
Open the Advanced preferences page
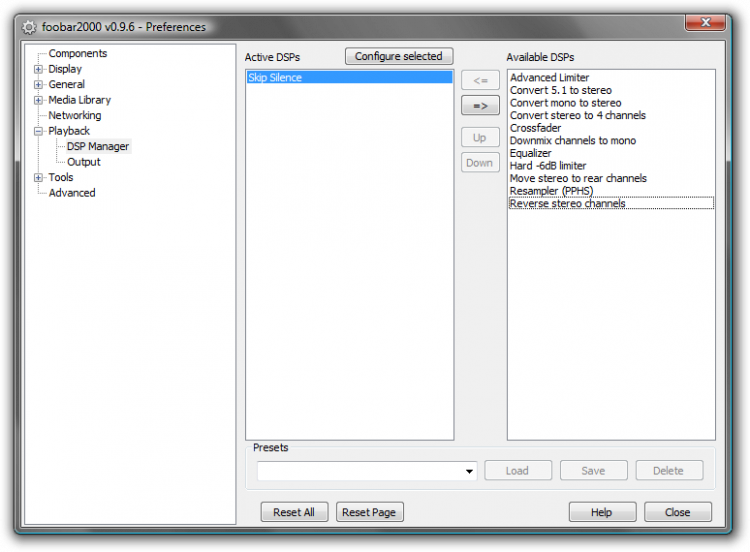coord(72,193)
